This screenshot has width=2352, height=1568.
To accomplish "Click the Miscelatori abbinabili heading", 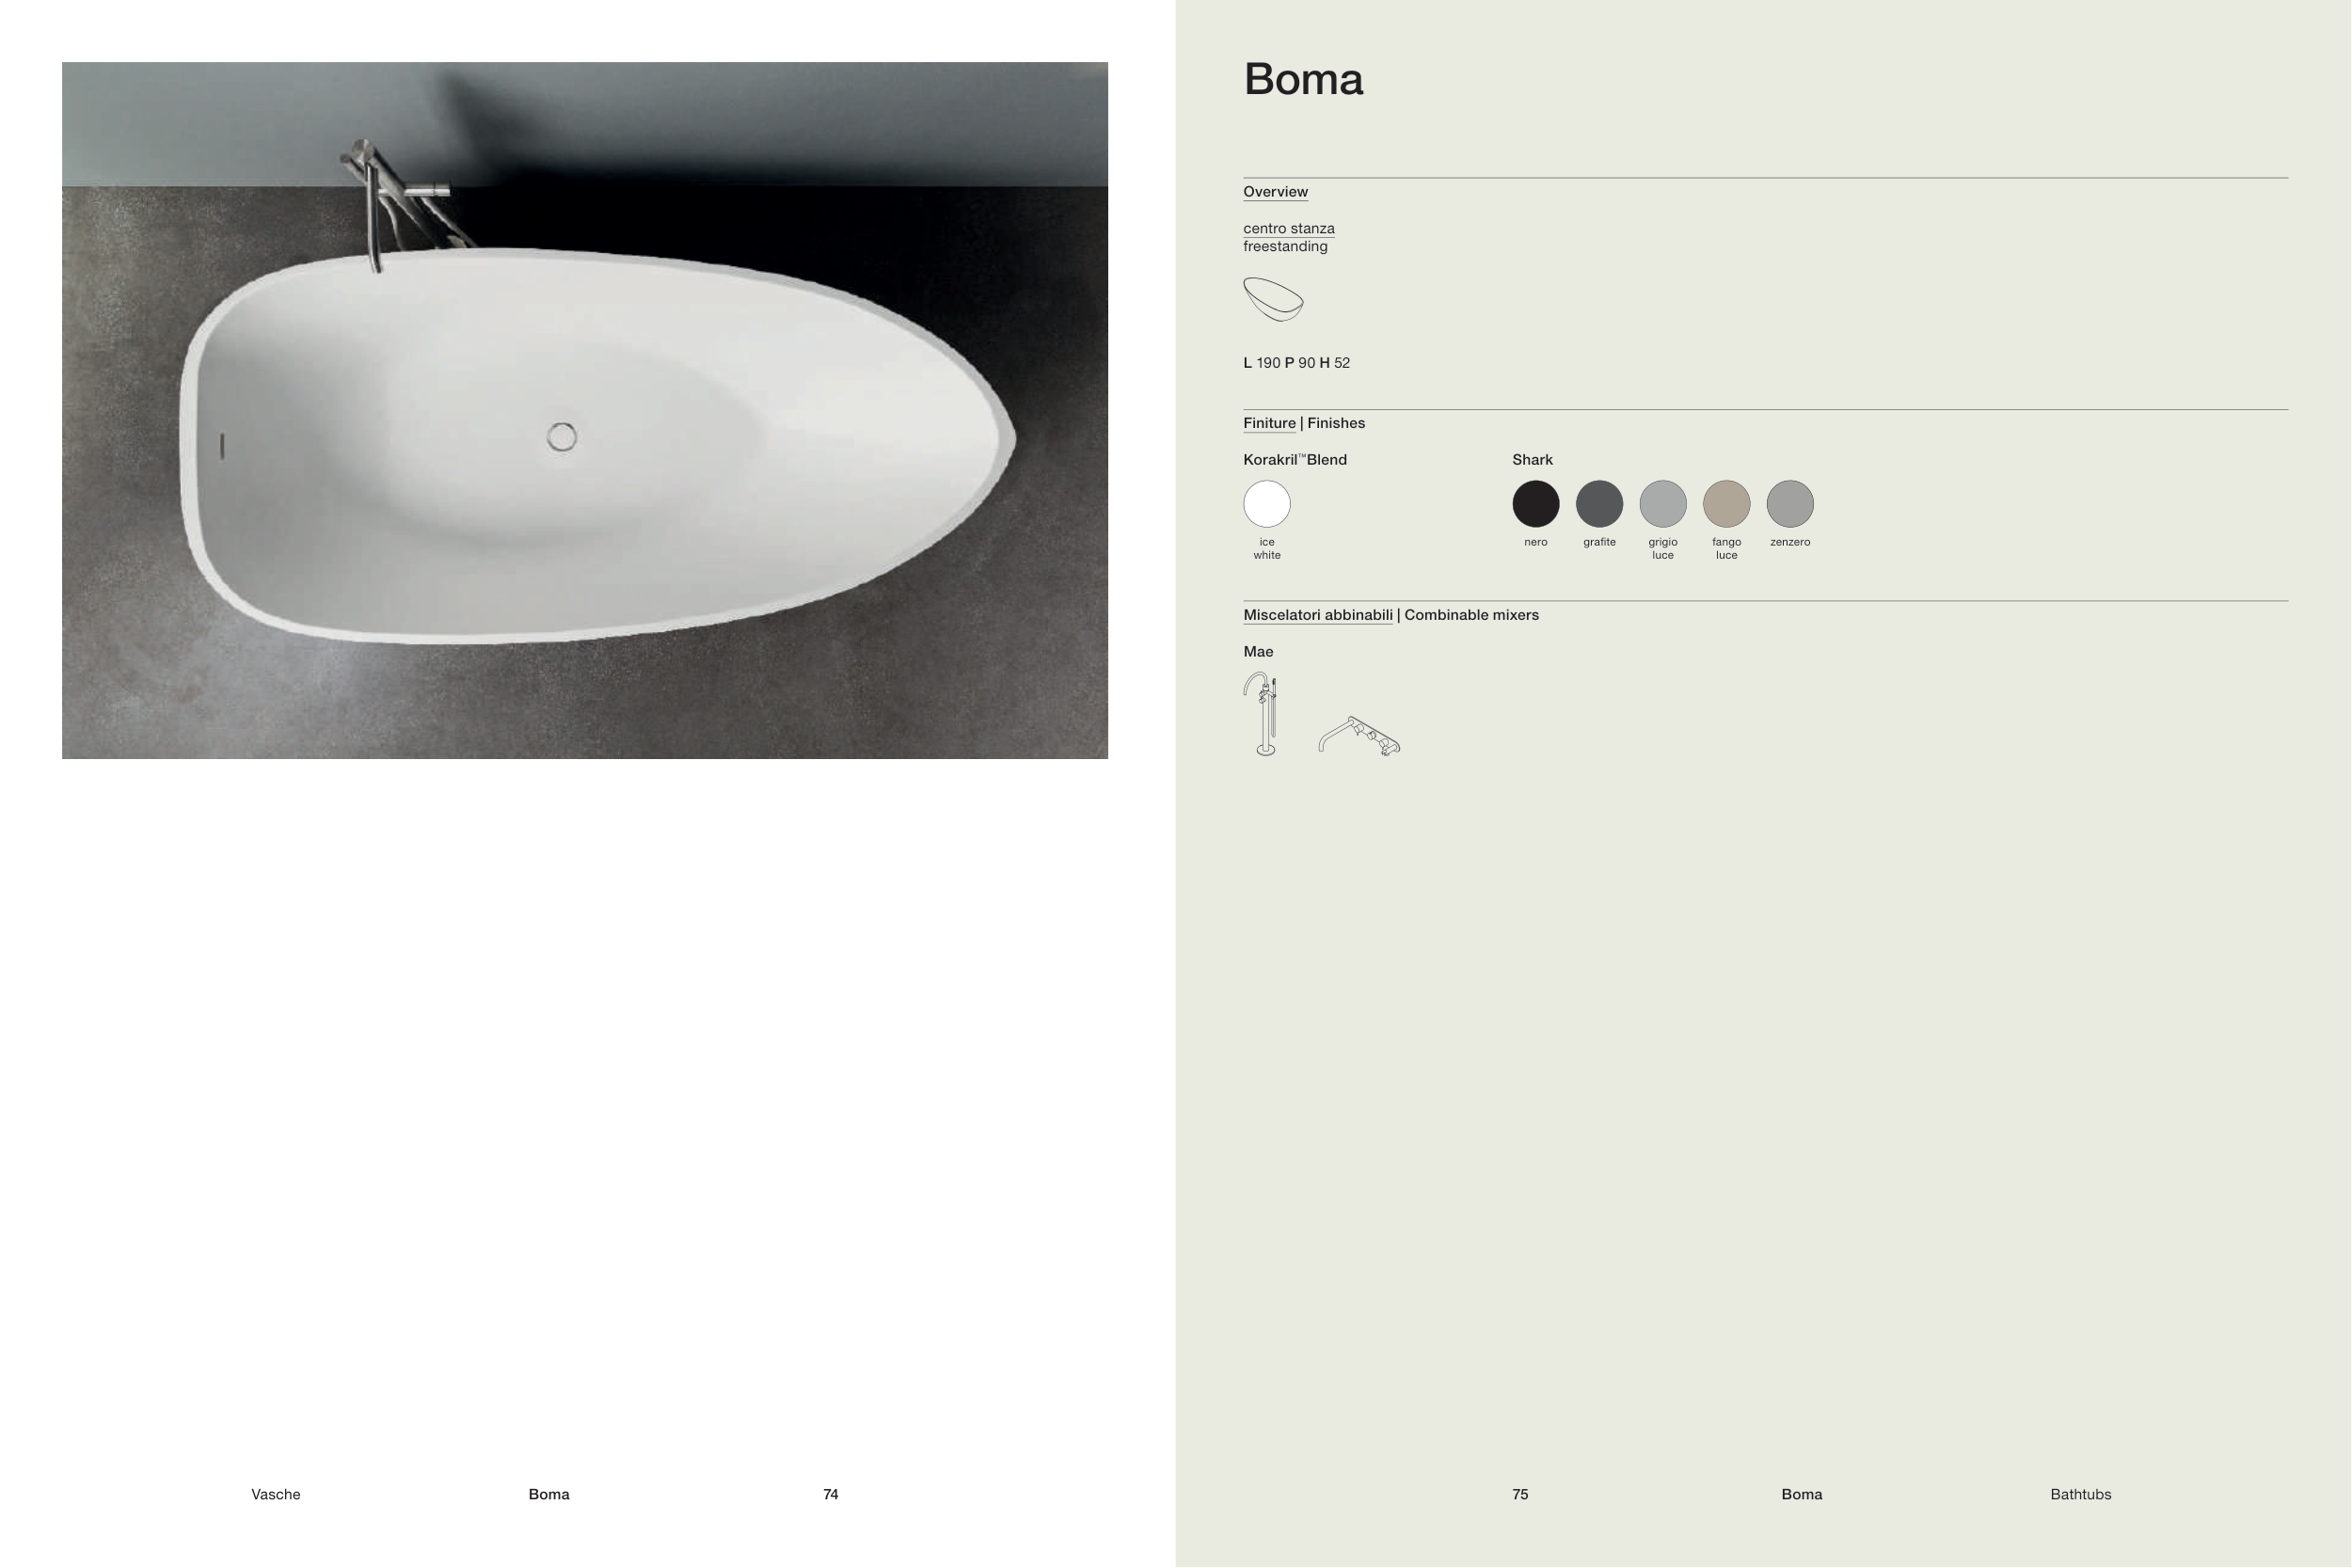I will pos(1318,615).
